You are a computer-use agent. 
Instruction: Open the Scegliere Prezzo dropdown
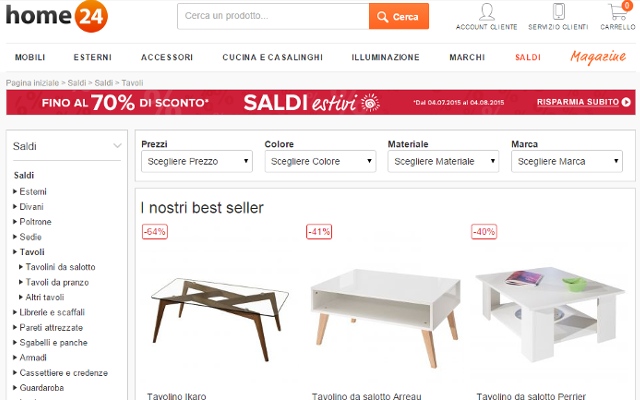[x=197, y=162]
